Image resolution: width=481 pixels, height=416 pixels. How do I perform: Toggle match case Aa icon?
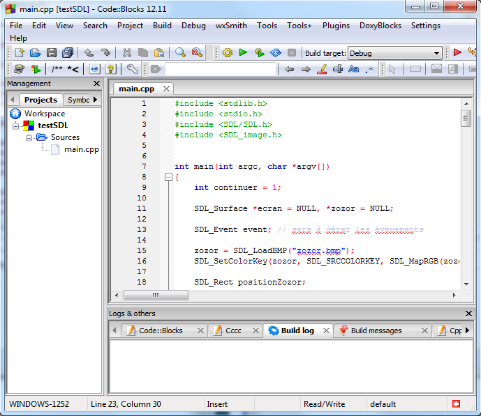click(x=354, y=69)
